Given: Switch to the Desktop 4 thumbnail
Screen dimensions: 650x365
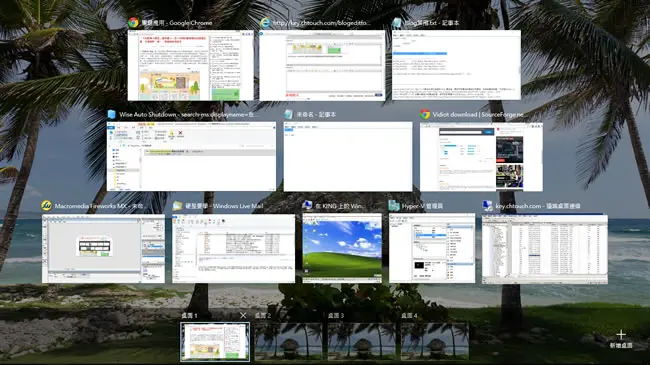Looking at the screenshot, I should click(435, 342).
